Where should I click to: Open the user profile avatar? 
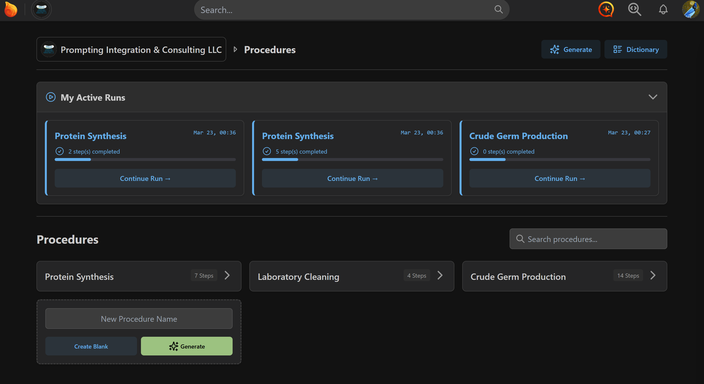coord(691,9)
